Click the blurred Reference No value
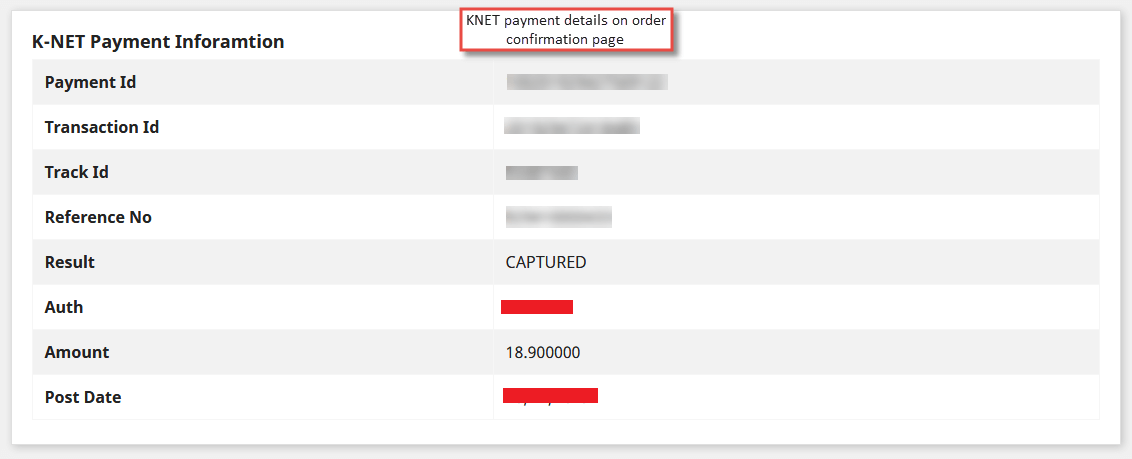The height and width of the screenshot is (459, 1132). (x=558, y=217)
